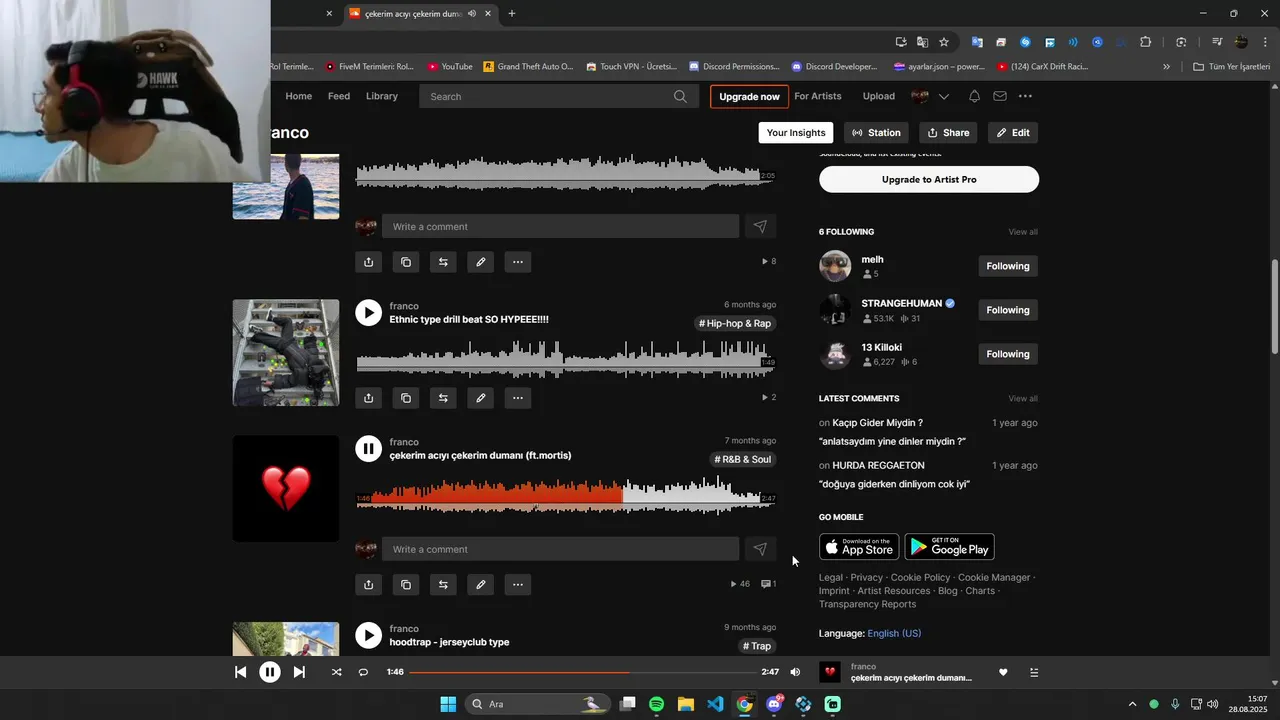Play hoodtrap - jerseyclub type track
The image size is (1280, 720).
(x=368, y=635)
